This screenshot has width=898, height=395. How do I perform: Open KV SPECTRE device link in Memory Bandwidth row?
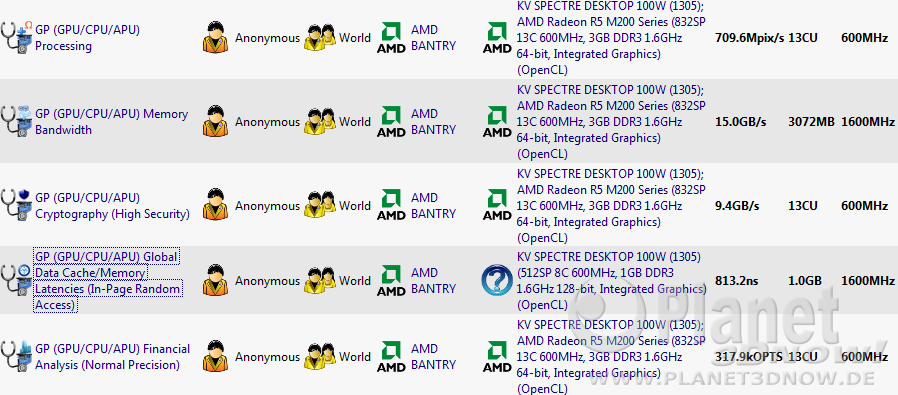[611, 122]
